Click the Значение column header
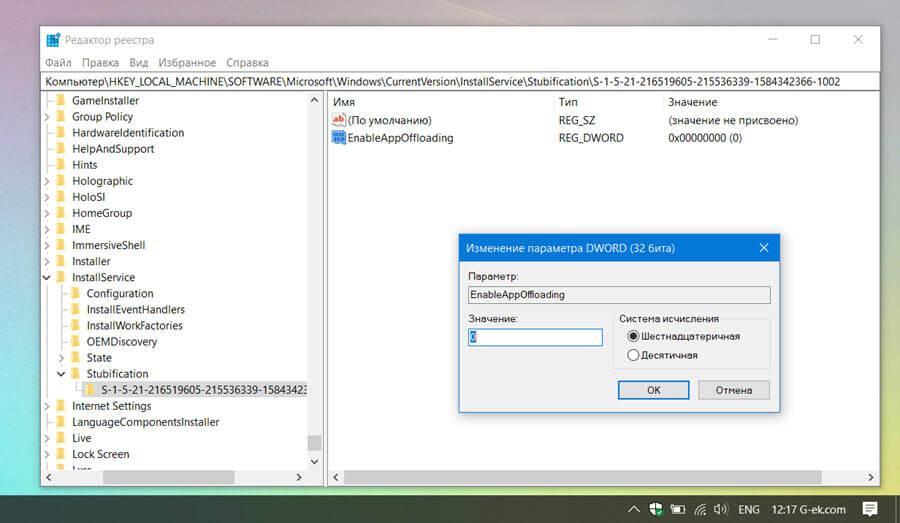This screenshot has width=900, height=523. [692, 102]
